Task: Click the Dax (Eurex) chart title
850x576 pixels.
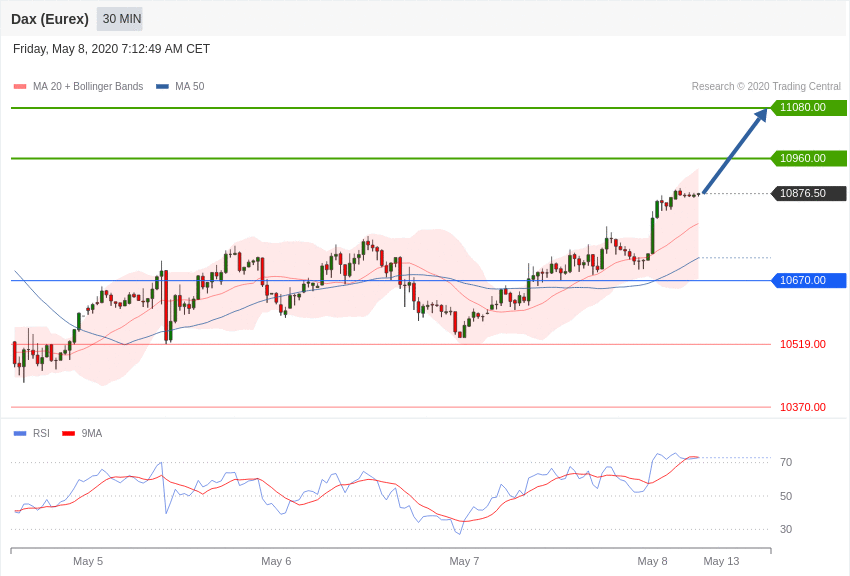Action: pyautogui.click(x=50, y=19)
